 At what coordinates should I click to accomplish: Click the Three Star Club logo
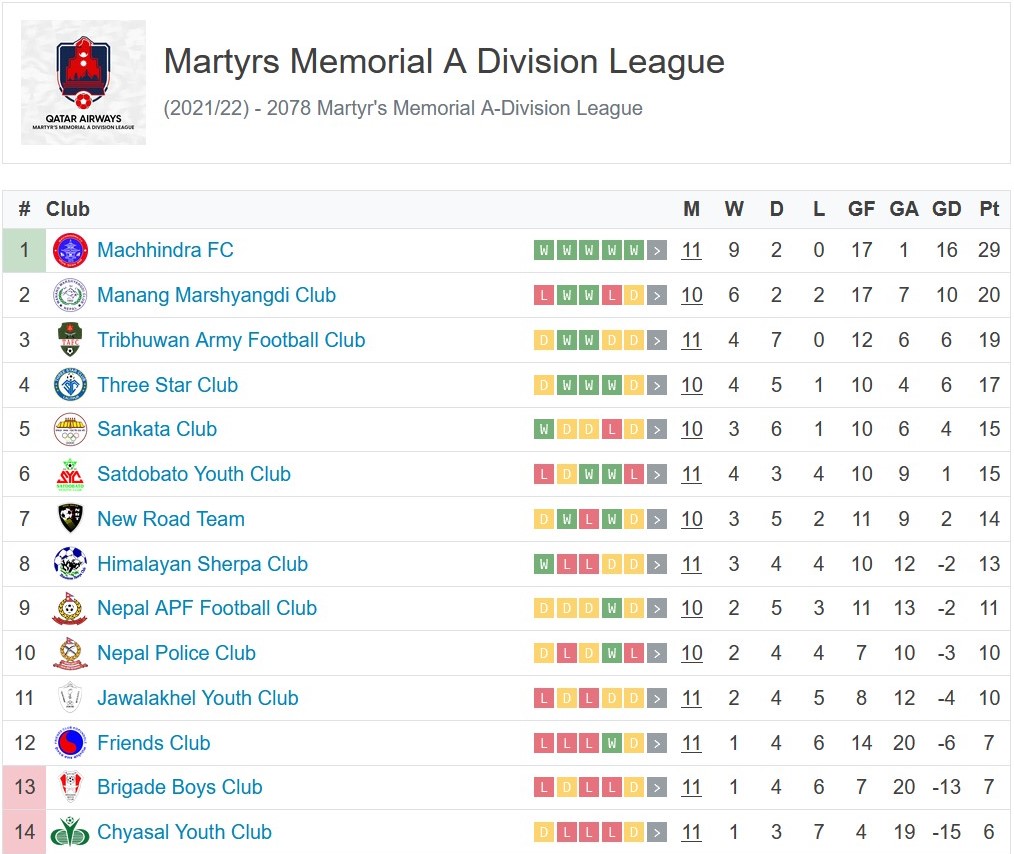[70, 385]
